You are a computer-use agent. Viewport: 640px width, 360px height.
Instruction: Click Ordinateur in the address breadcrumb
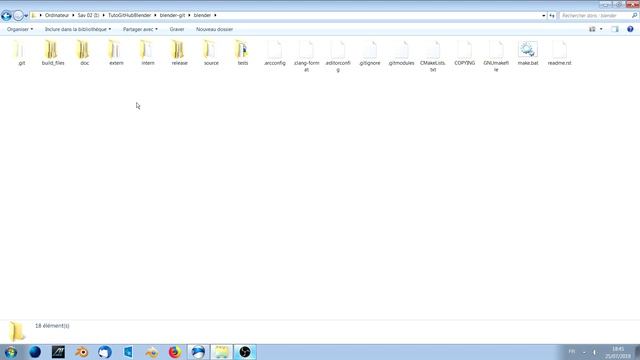point(57,15)
